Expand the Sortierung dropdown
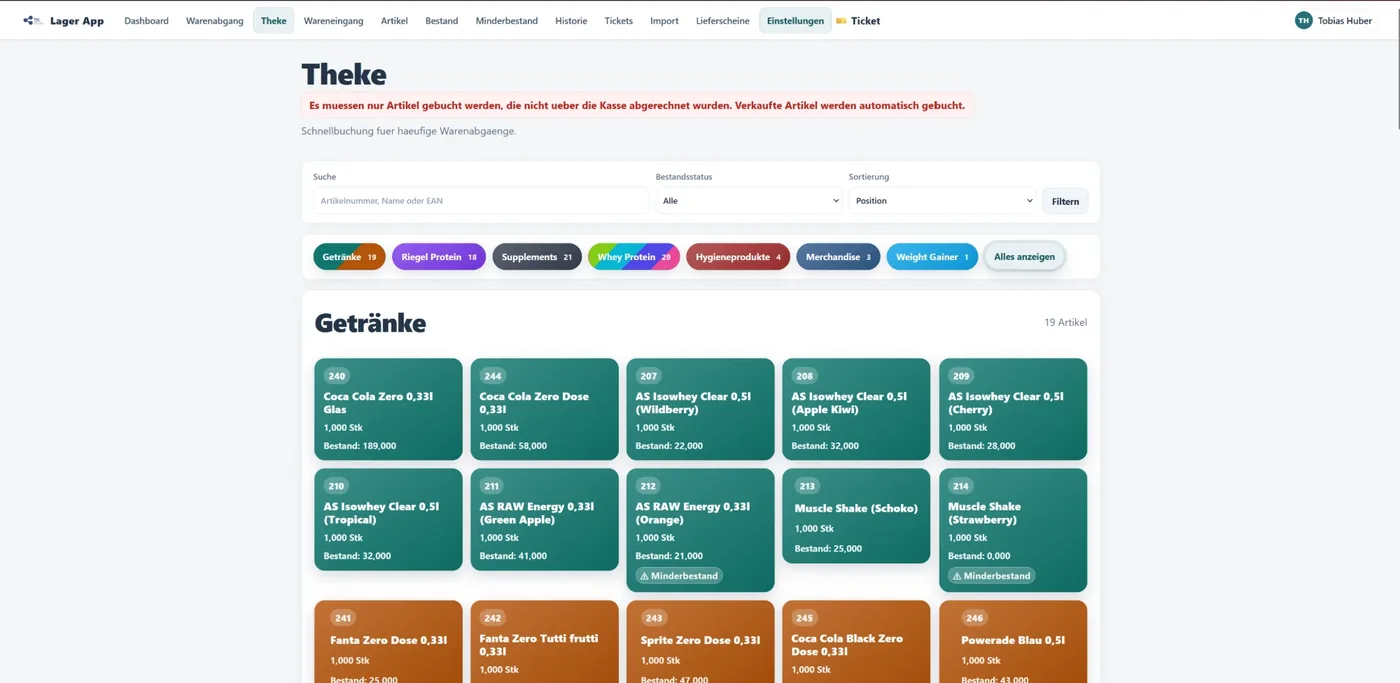This screenshot has height=683, width=1400. 942,201
